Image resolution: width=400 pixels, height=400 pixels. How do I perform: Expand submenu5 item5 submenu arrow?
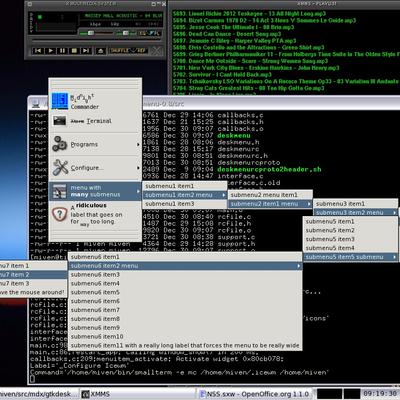(x=395, y=257)
